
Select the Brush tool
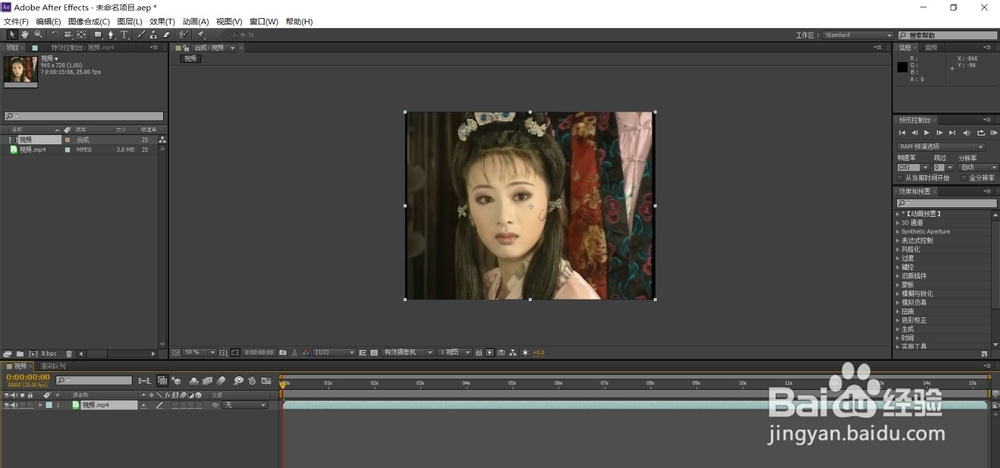[x=141, y=34]
